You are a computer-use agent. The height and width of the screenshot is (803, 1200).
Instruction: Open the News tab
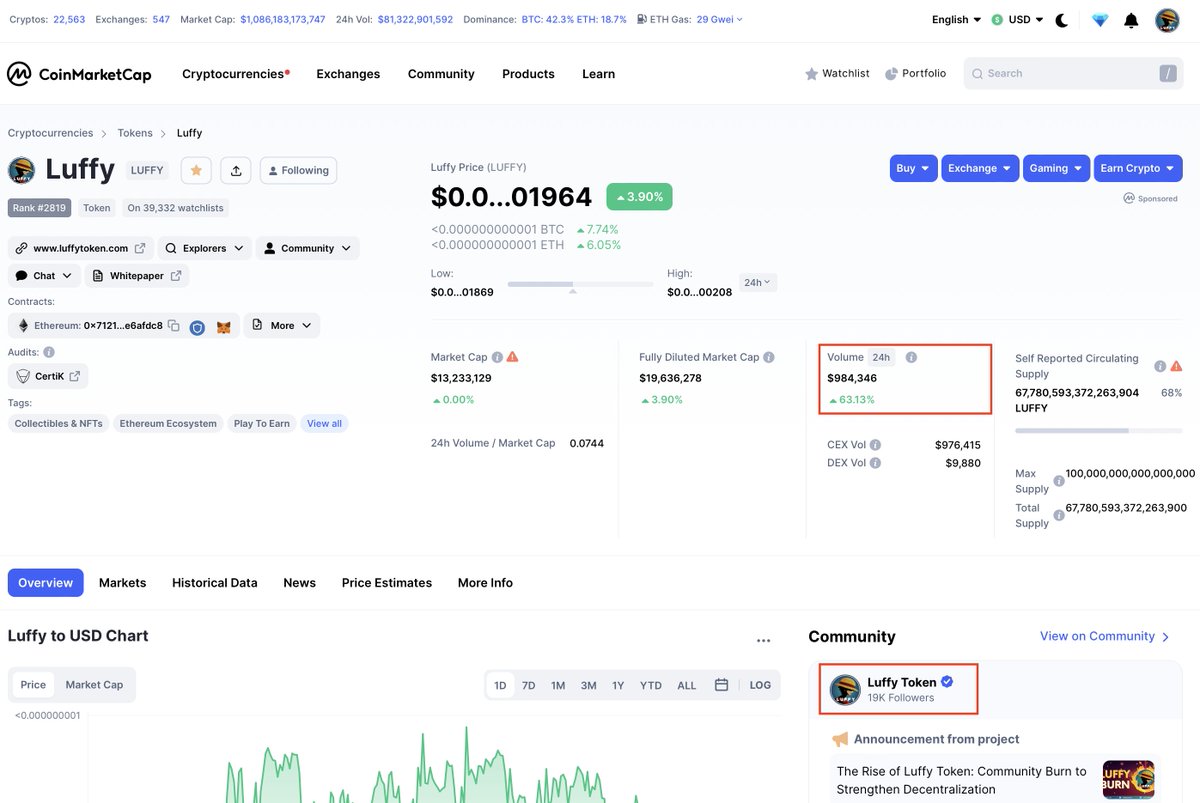(x=299, y=583)
